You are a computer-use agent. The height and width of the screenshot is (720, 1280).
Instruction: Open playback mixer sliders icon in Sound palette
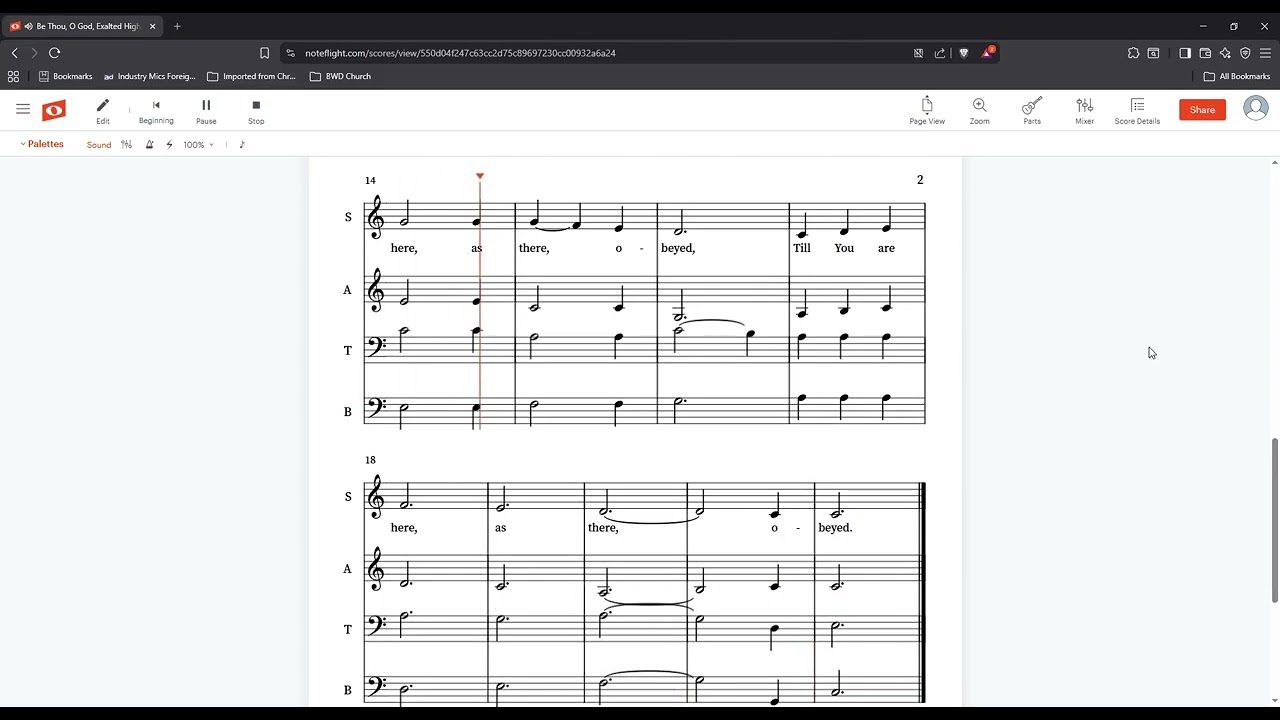tap(126, 145)
